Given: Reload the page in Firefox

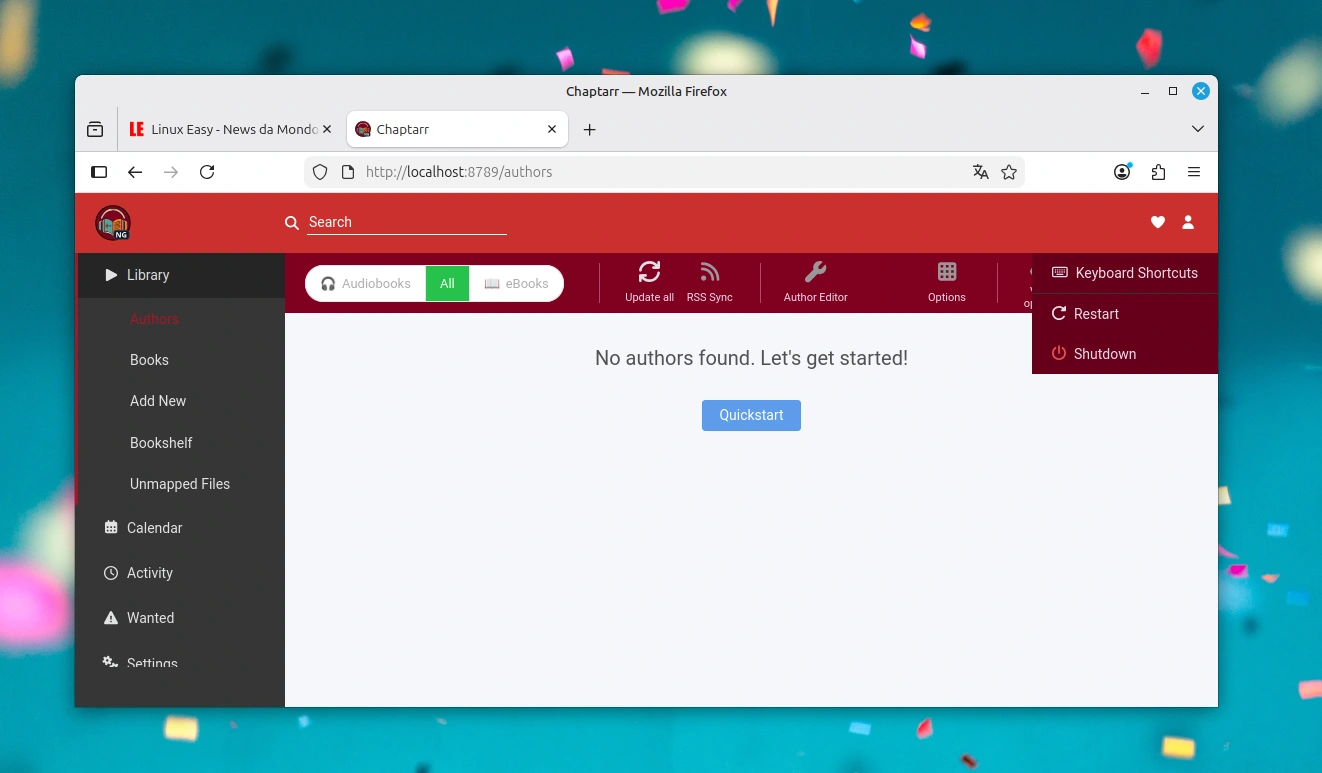Looking at the screenshot, I should [x=207, y=172].
